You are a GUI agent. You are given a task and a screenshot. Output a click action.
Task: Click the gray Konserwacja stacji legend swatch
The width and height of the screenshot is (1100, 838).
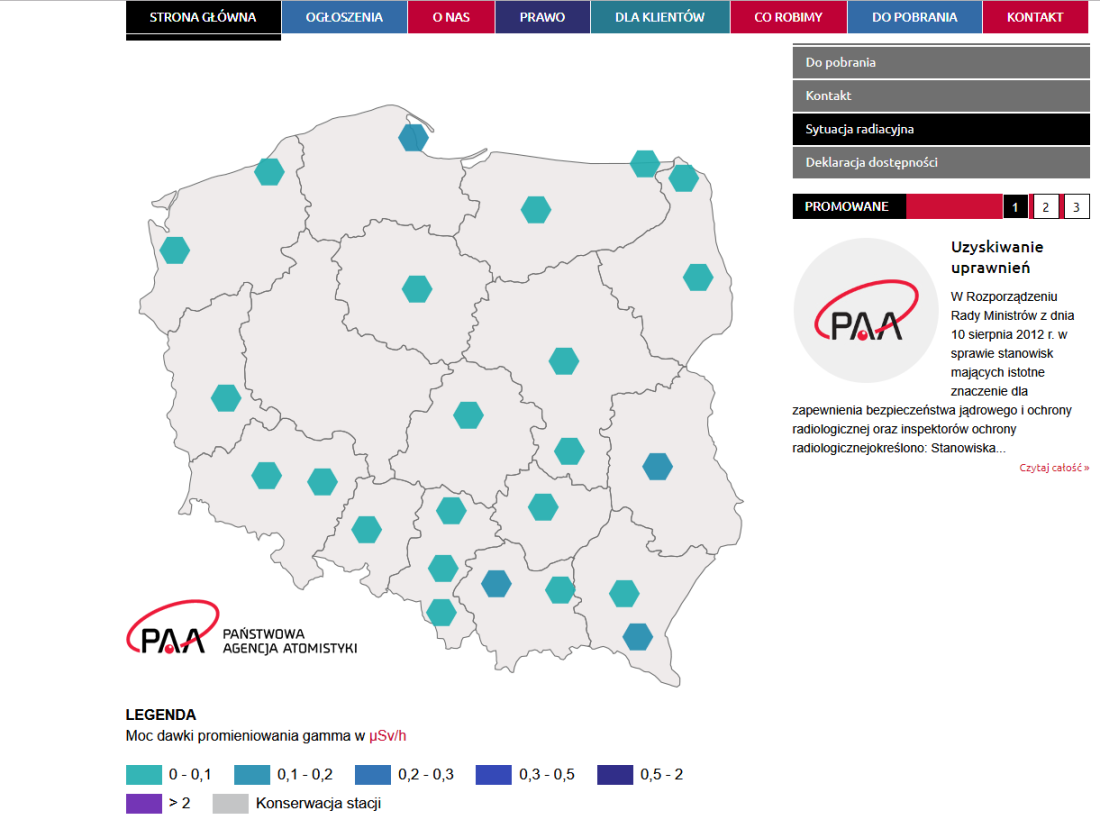click(x=230, y=804)
